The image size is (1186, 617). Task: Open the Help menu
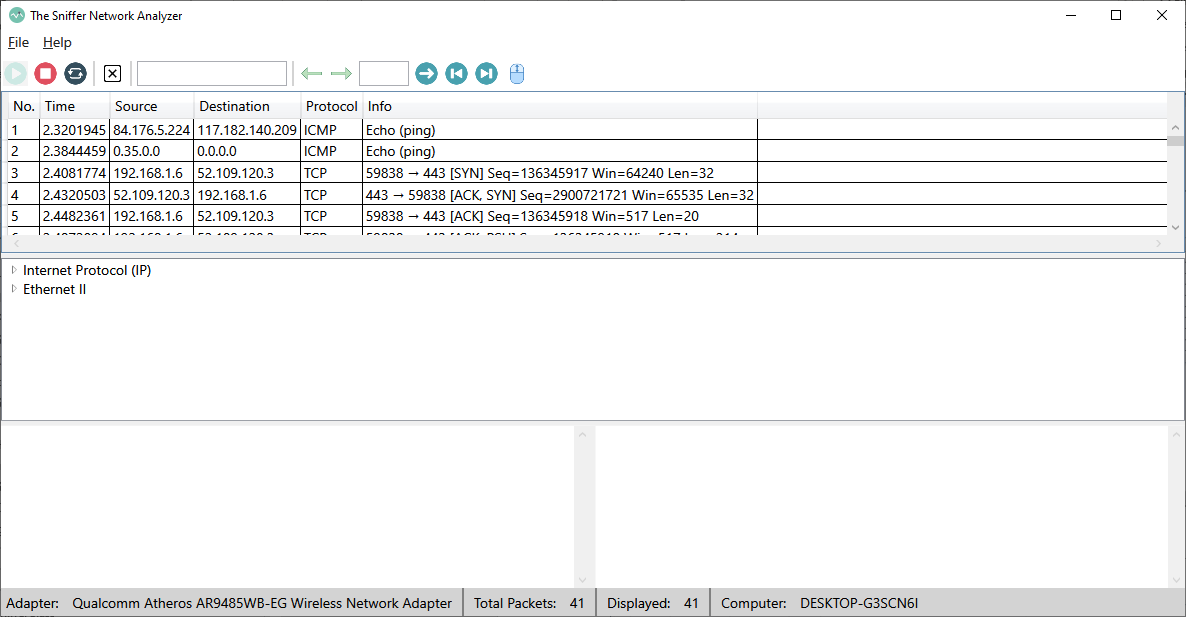(x=57, y=42)
